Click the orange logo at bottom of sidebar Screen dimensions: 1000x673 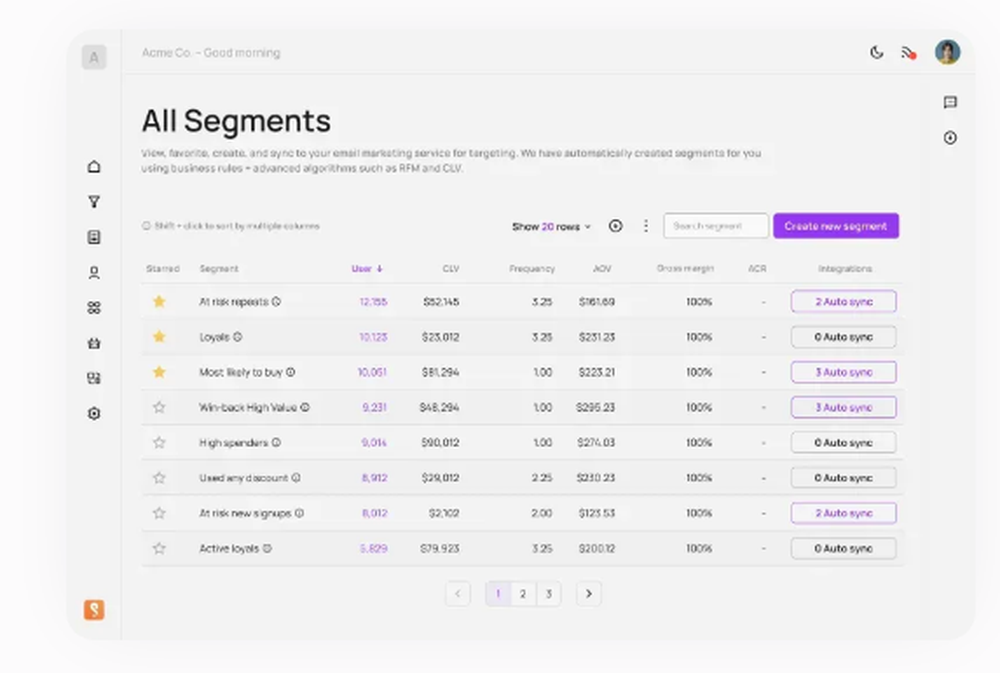[x=94, y=610]
